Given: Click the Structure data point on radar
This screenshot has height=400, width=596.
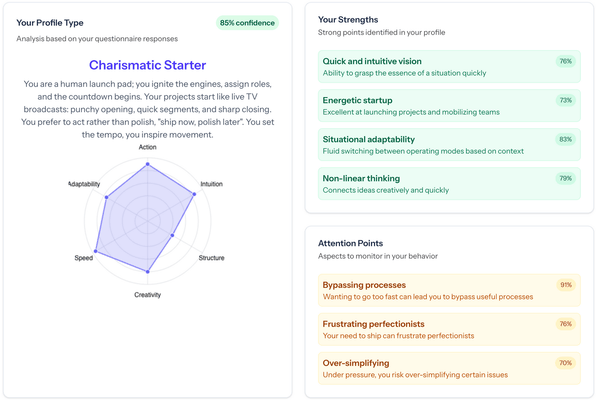Looking at the screenshot, I should (x=172, y=235).
